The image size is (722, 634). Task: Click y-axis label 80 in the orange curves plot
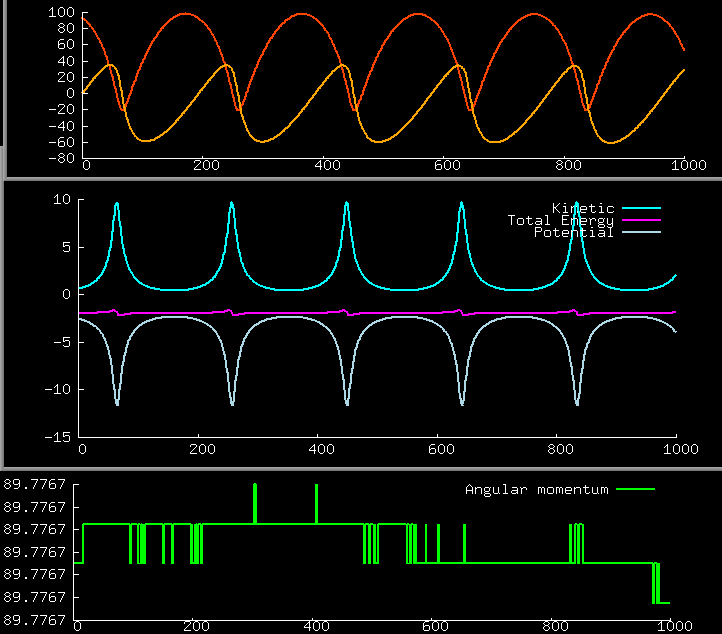[x=66, y=29]
